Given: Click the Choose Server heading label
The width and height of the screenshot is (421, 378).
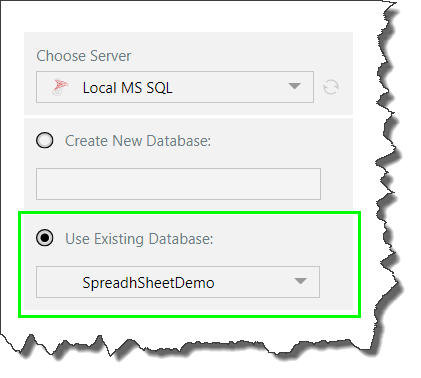Looking at the screenshot, I should (84, 56).
